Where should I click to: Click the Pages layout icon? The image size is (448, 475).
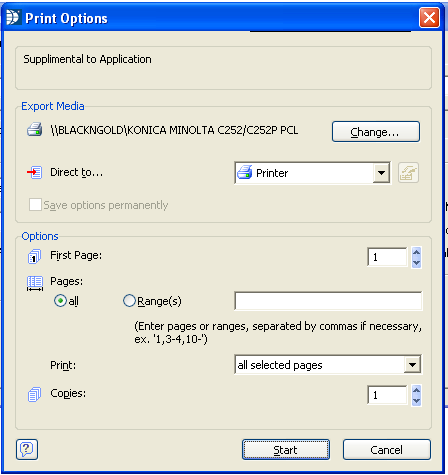pyautogui.click(x=35, y=283)
